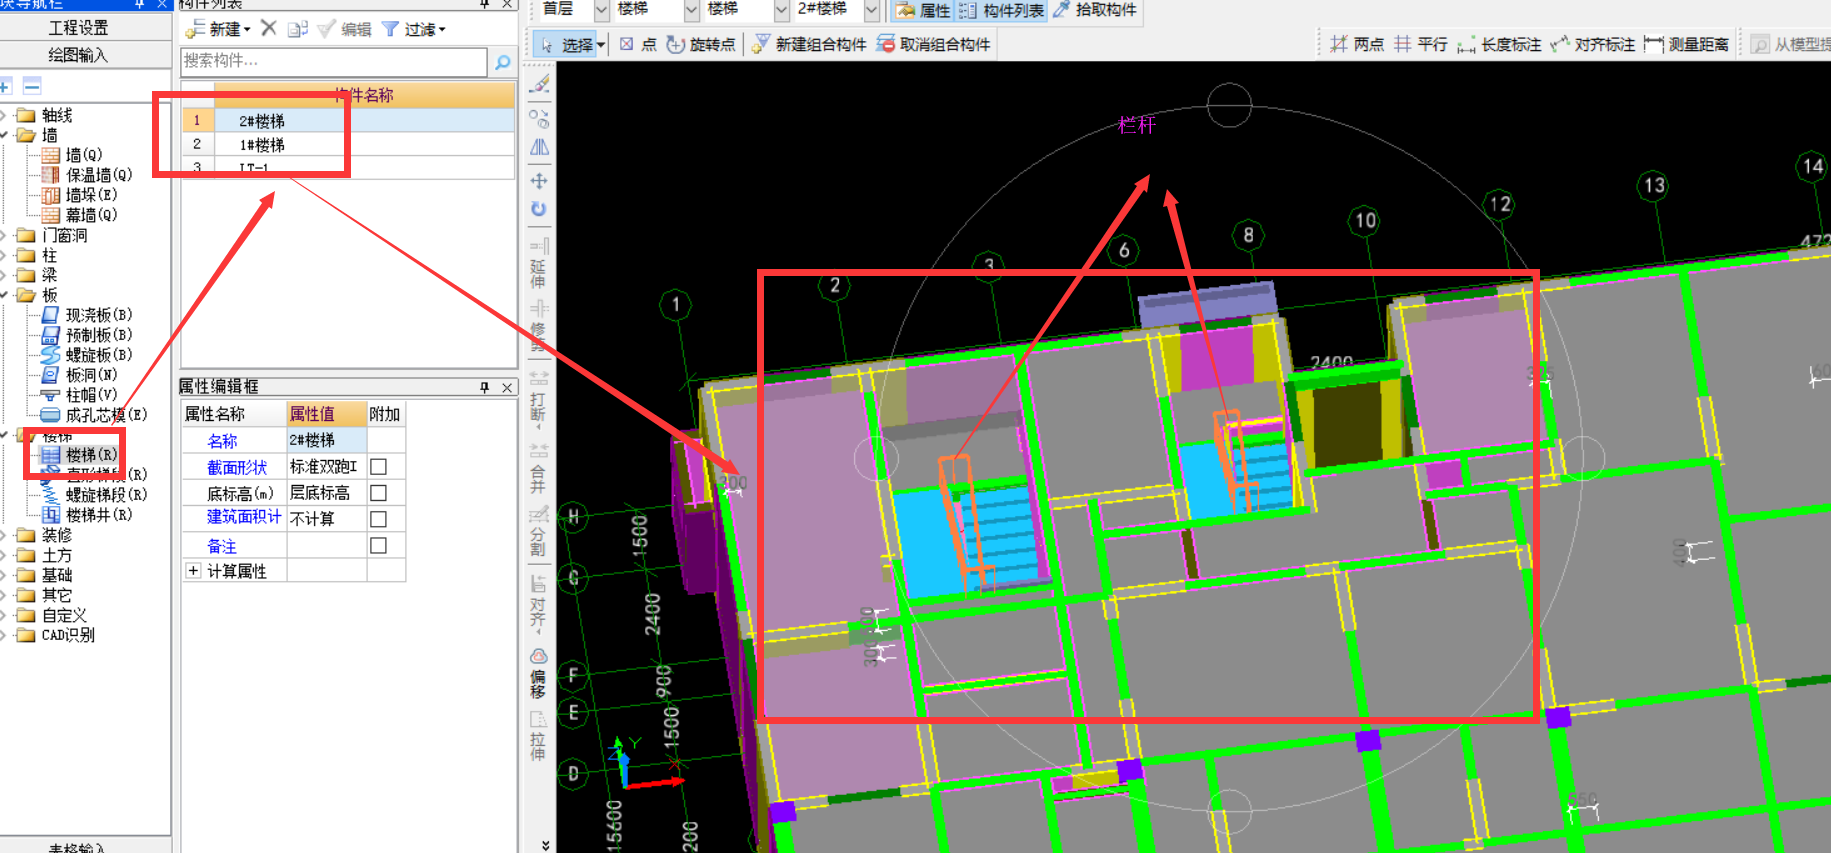Click the 新建 new component button
The image size is (1831, 853).
click(x=218, y=29)
